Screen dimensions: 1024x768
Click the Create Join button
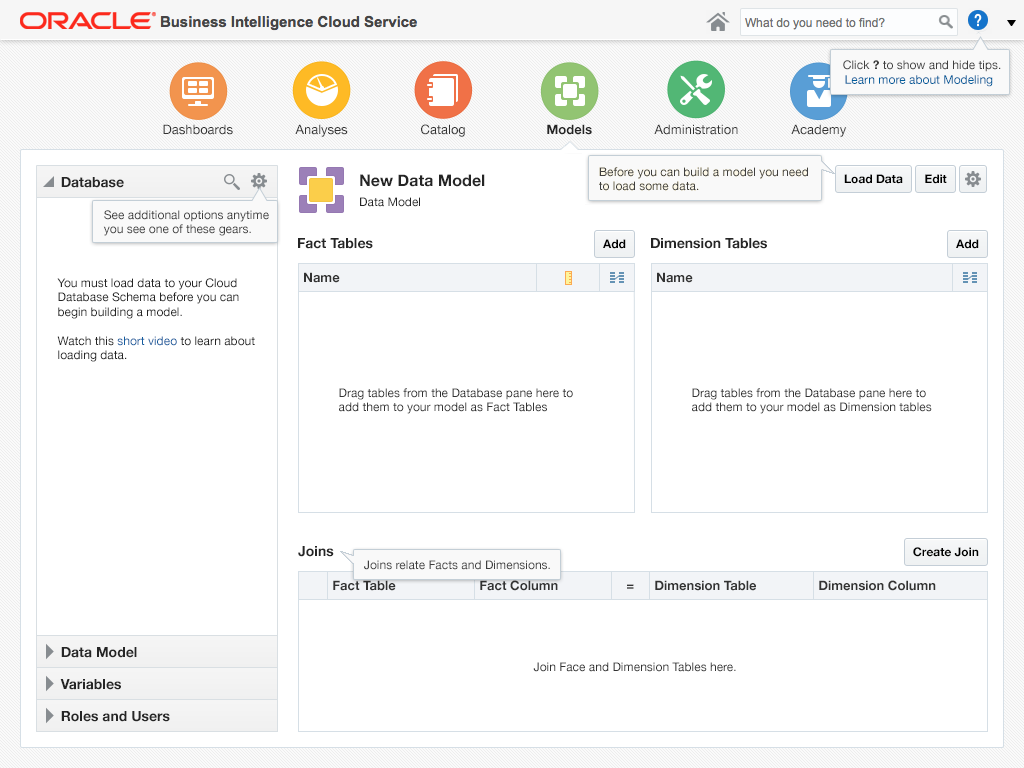945,552
